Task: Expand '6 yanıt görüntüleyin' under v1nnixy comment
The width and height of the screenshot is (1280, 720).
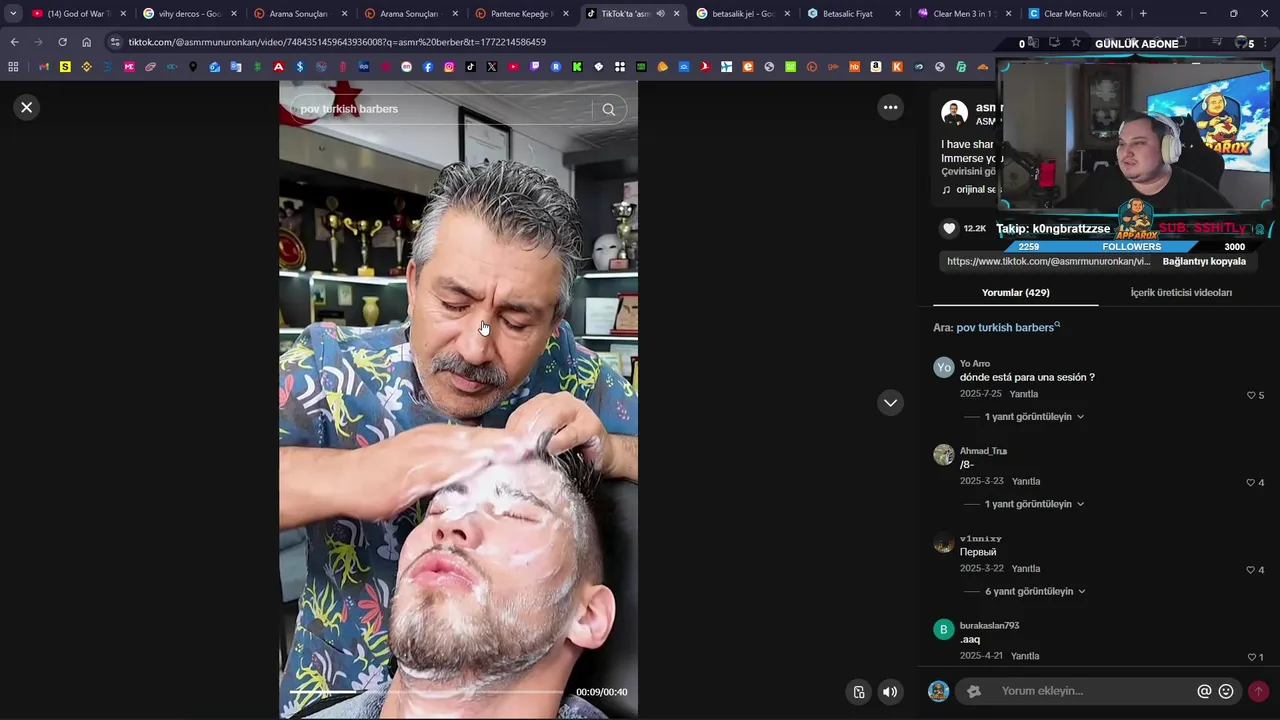Action: tap(1035, 591)
